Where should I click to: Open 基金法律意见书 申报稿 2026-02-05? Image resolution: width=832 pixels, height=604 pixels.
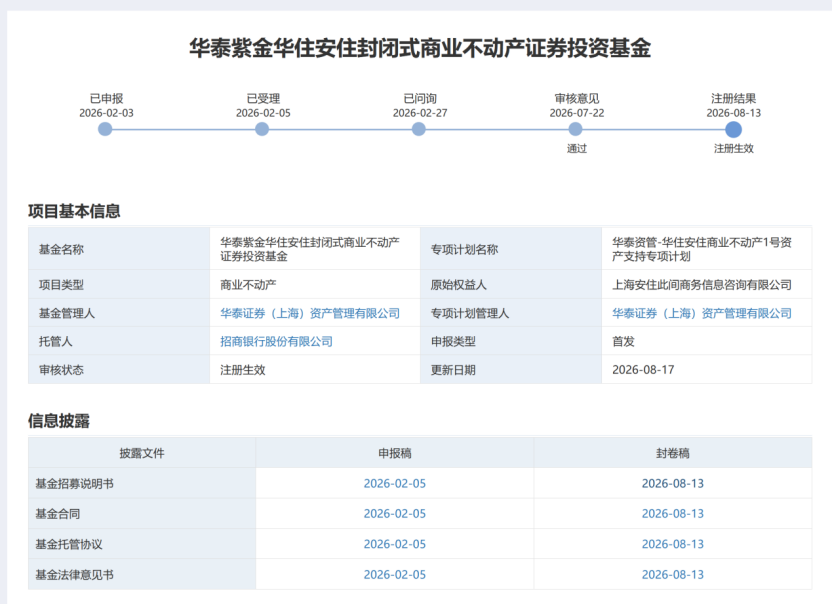395,574
